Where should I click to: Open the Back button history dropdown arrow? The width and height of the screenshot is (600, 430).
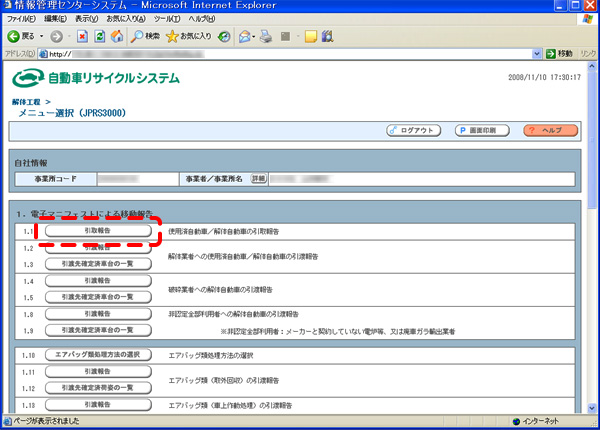[x=41, y=36]
